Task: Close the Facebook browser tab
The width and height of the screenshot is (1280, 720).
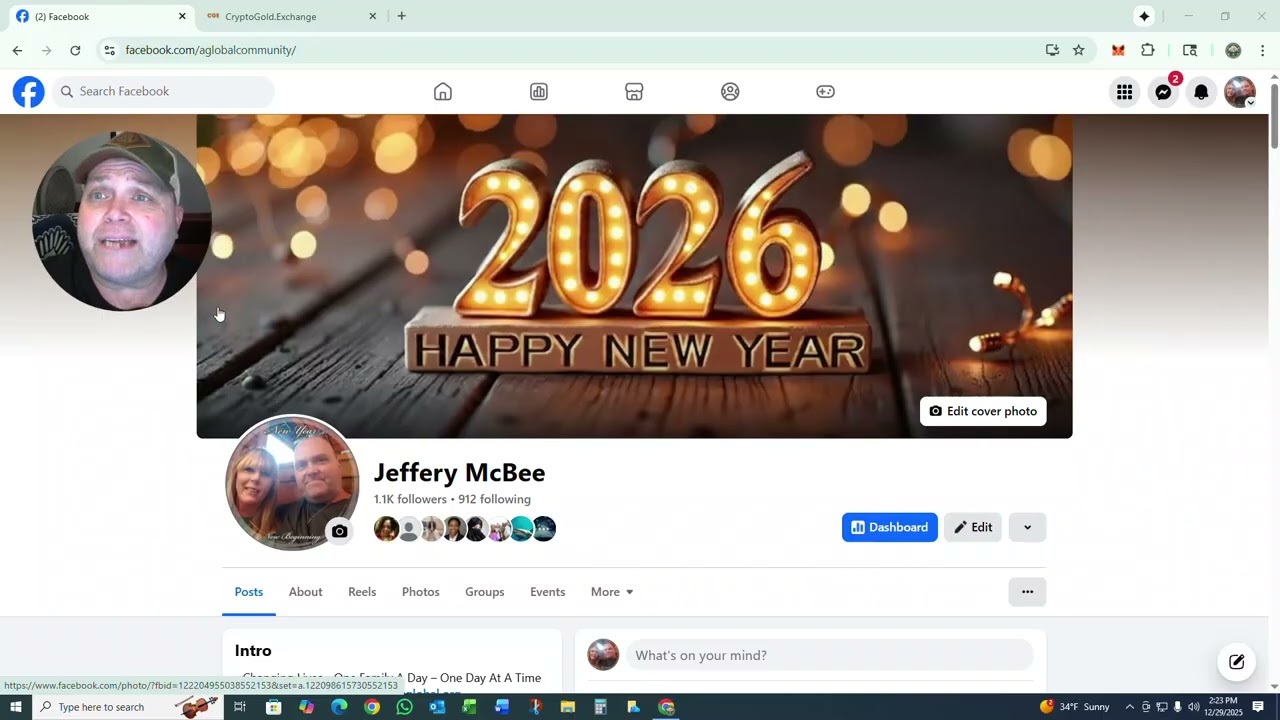Action: click(182, 16)
